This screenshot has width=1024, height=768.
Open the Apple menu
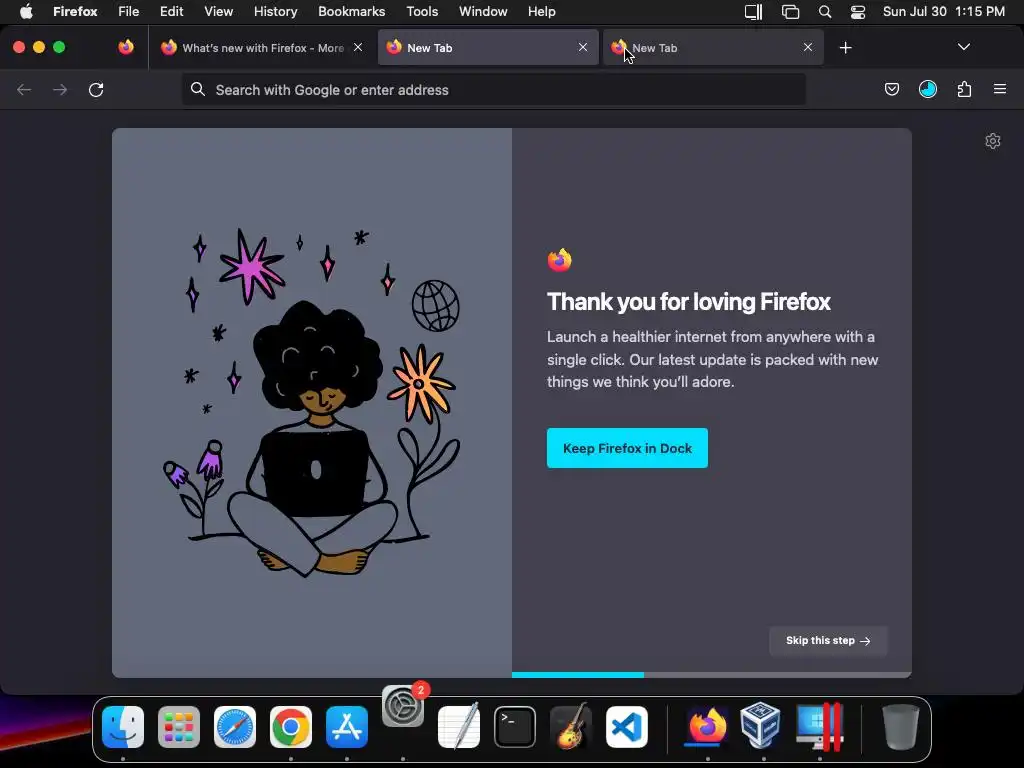[26, 11]
